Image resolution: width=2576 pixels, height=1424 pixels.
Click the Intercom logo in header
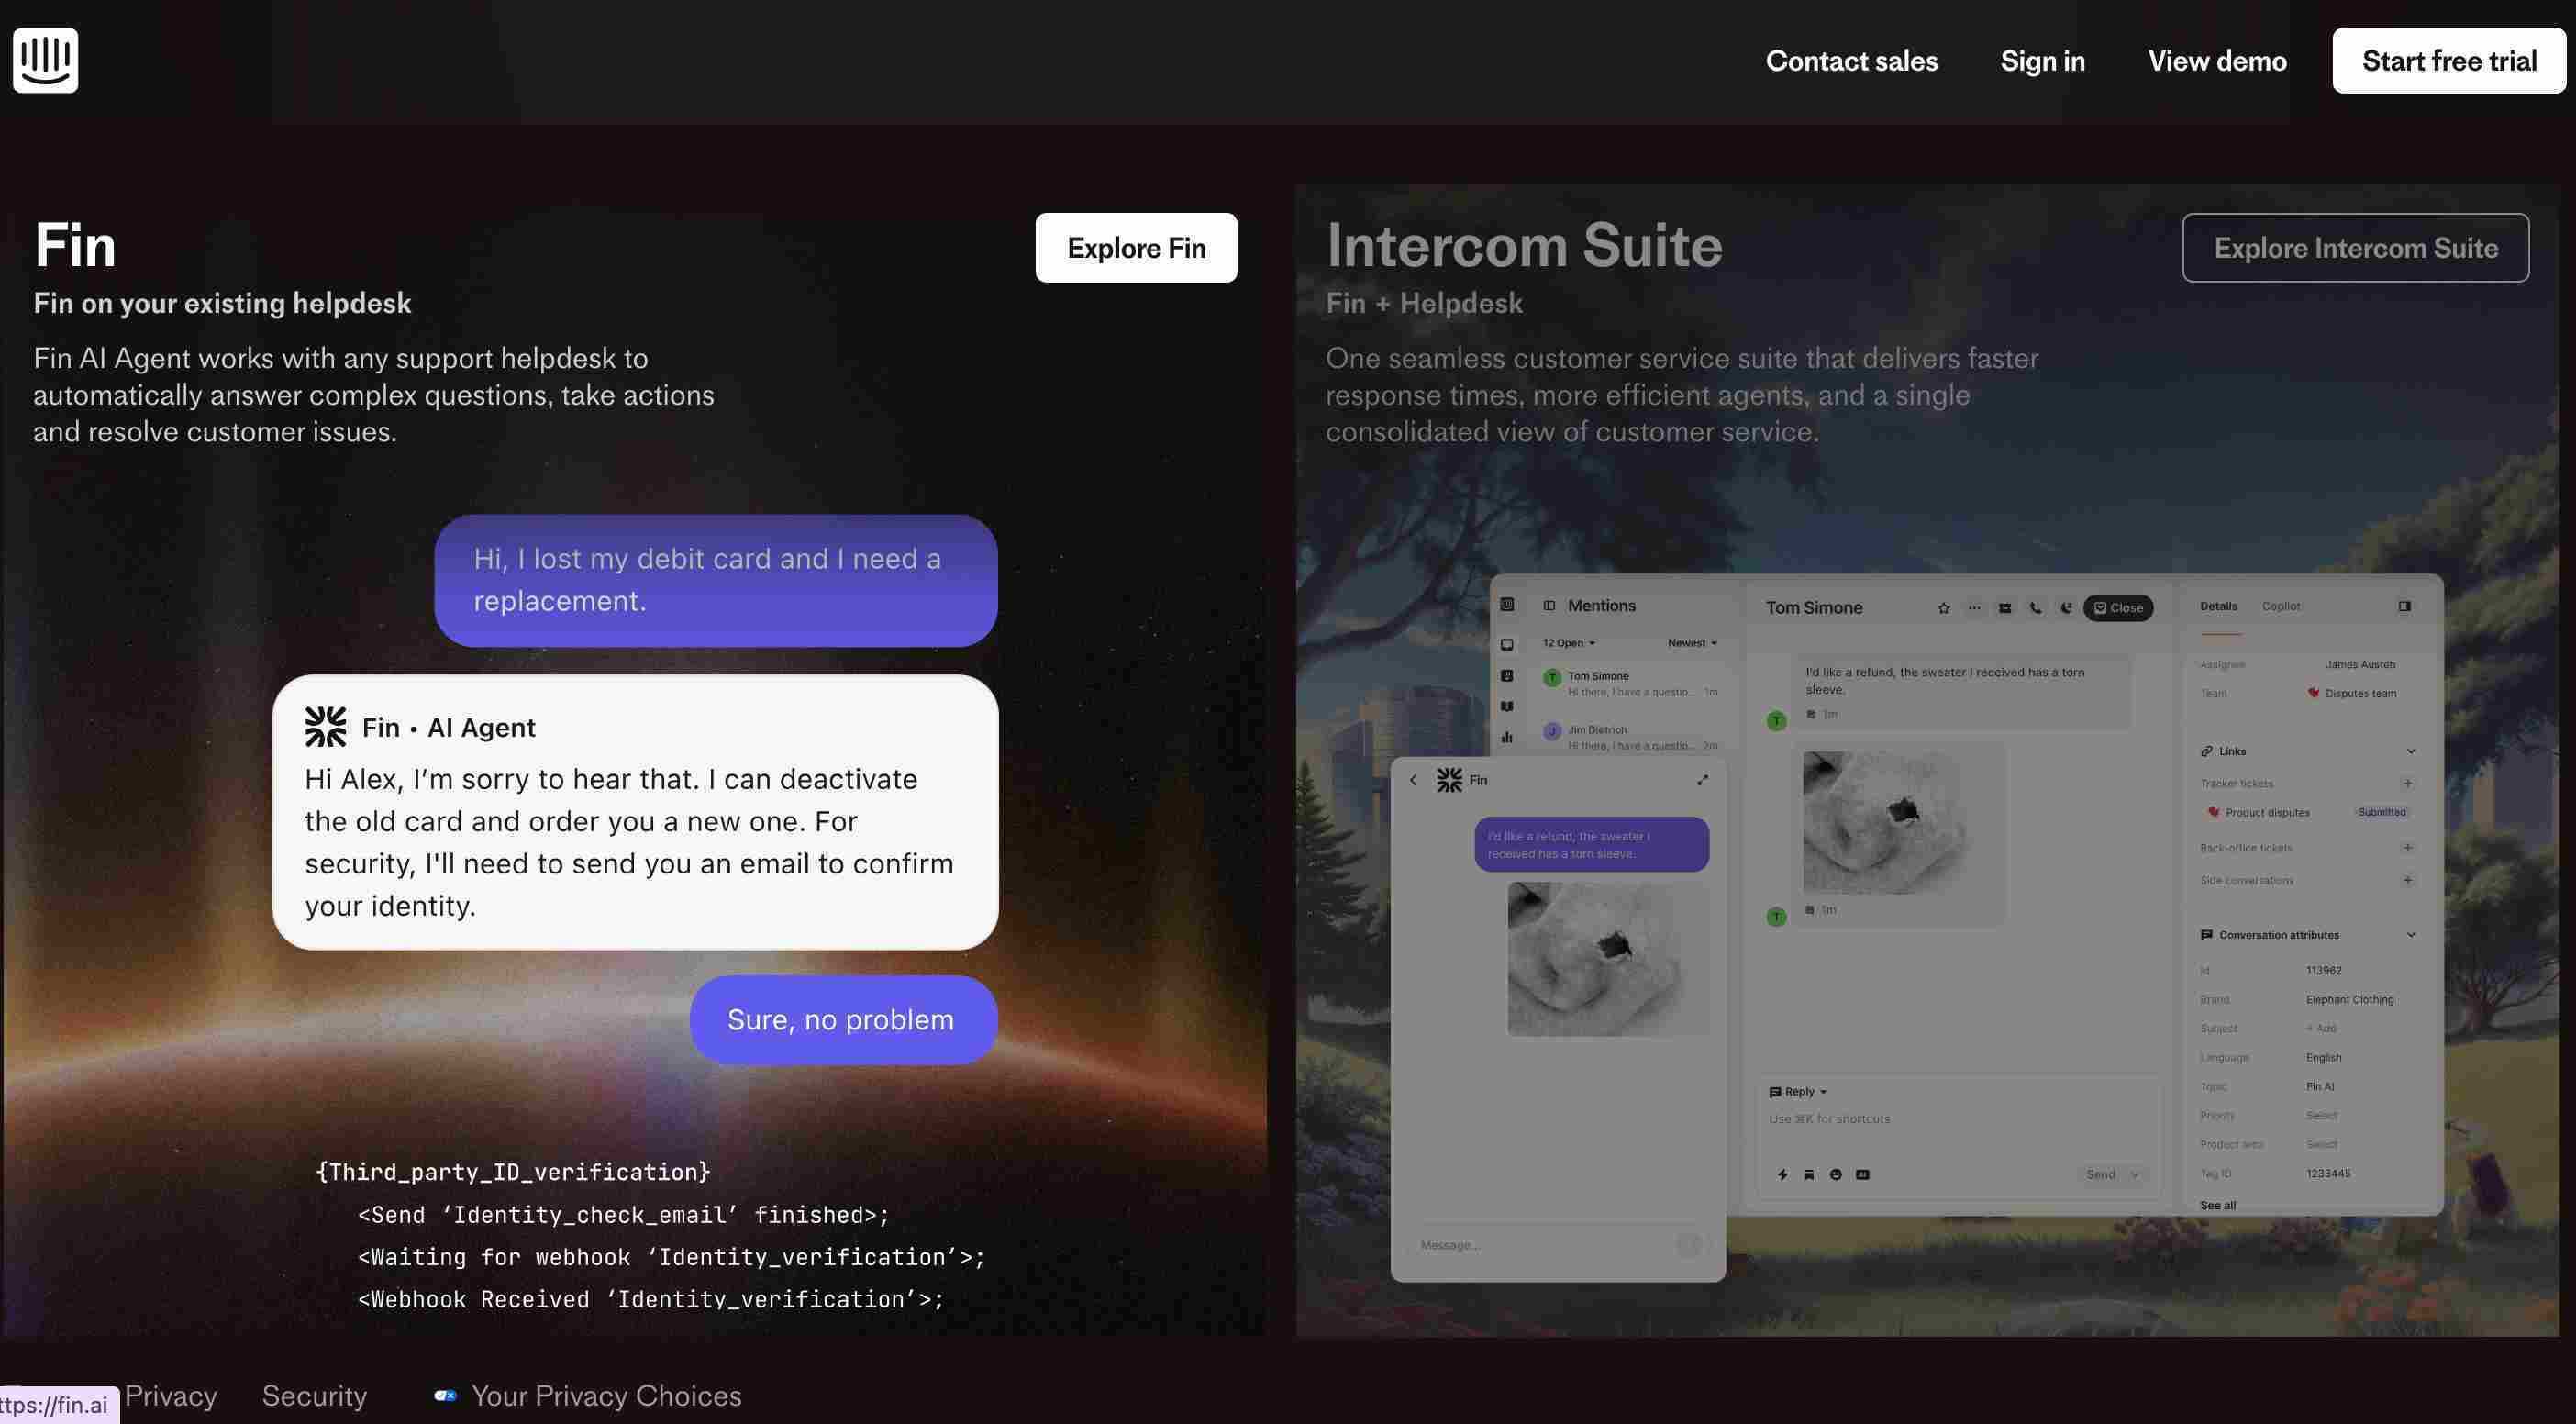pos(45,60)
